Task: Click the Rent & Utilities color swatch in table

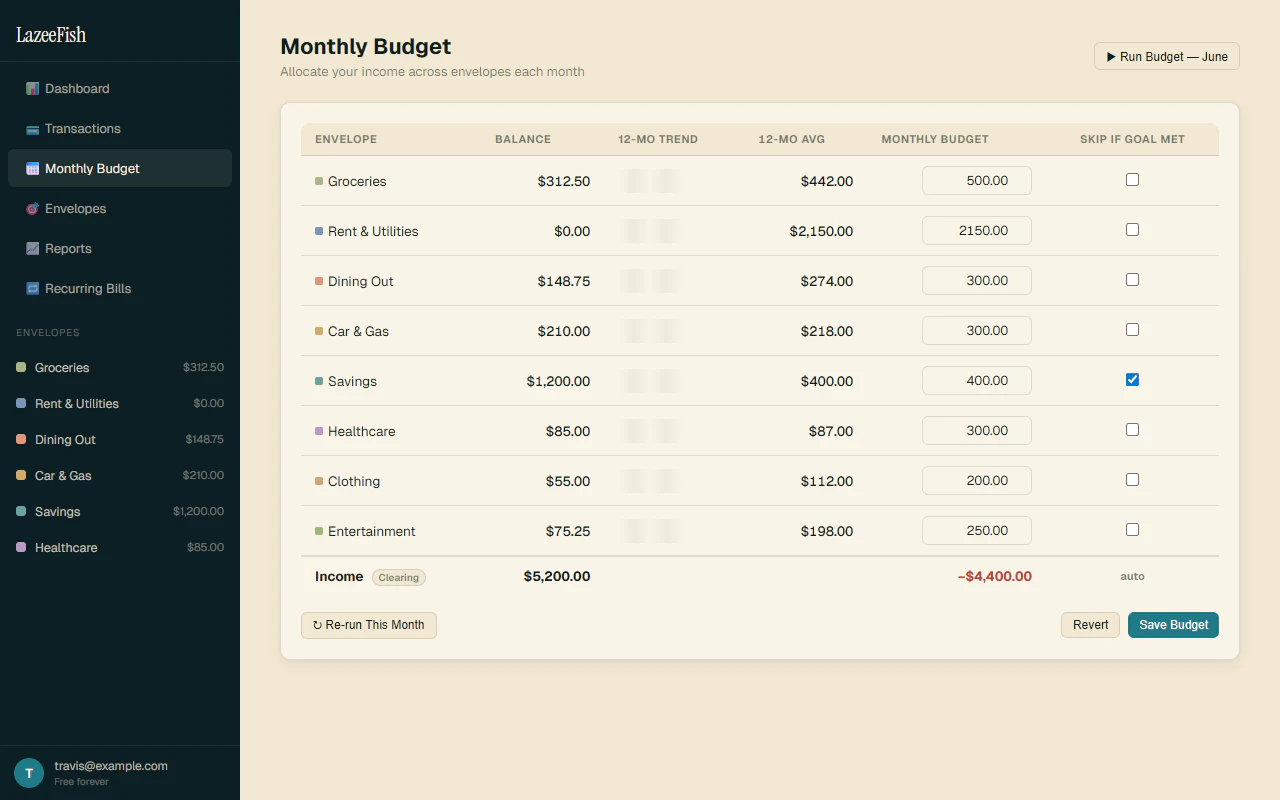Action: click(x=319, y=231)
